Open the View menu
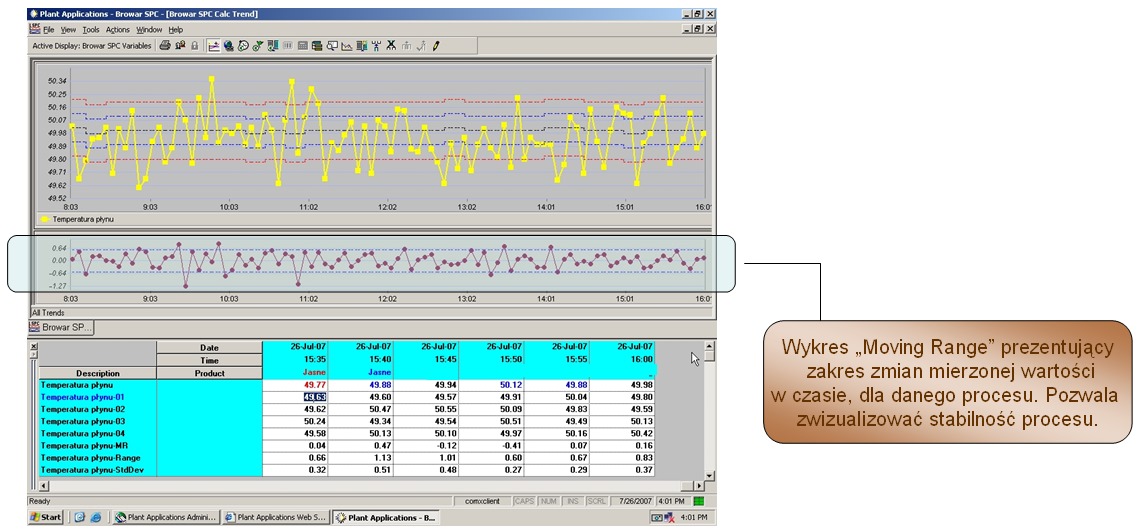The height and width of the screenshot is (530, 1139). click(x=68, y=30)
